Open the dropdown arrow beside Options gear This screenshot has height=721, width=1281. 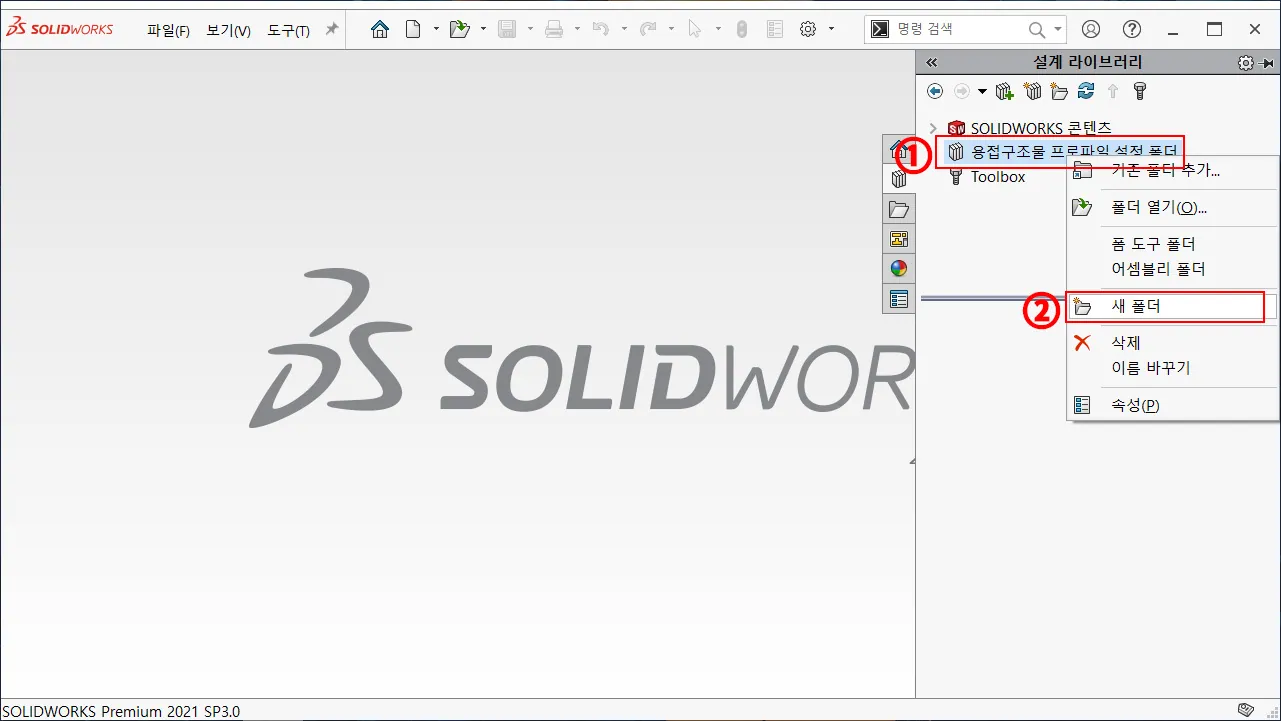pos(831,30)
